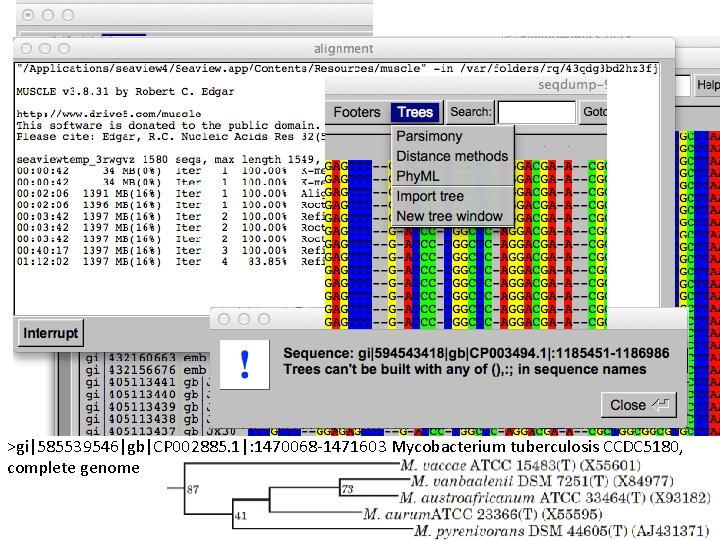This screenshot has width=720, height=540.
Task: Click close dot of the topmost background window
Action: (x=28, y=15)
